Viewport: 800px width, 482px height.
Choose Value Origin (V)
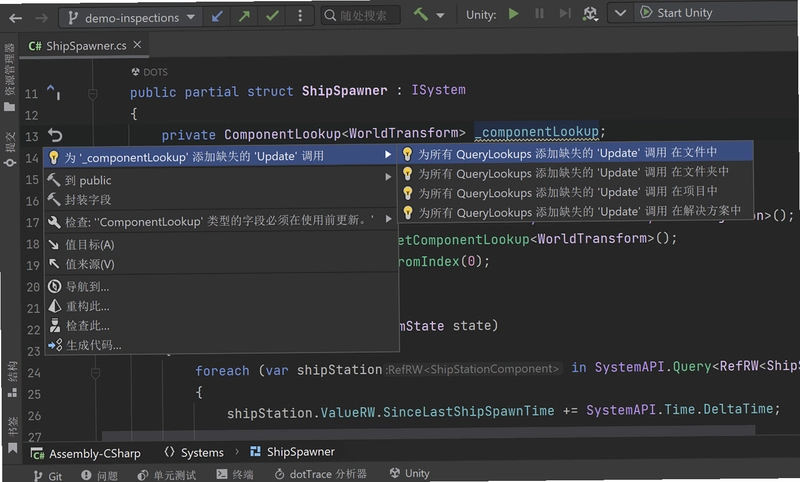pyautogui.click(x=220, y=264)
